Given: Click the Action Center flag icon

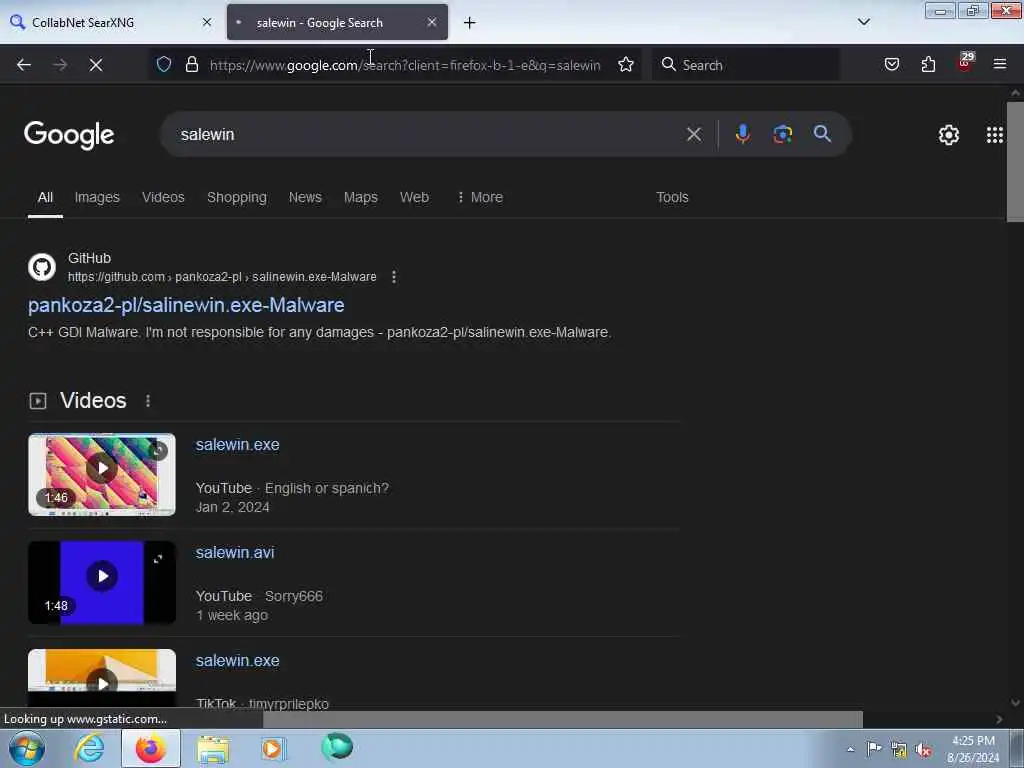Looking at the screenshot, I should click(874, 748).
